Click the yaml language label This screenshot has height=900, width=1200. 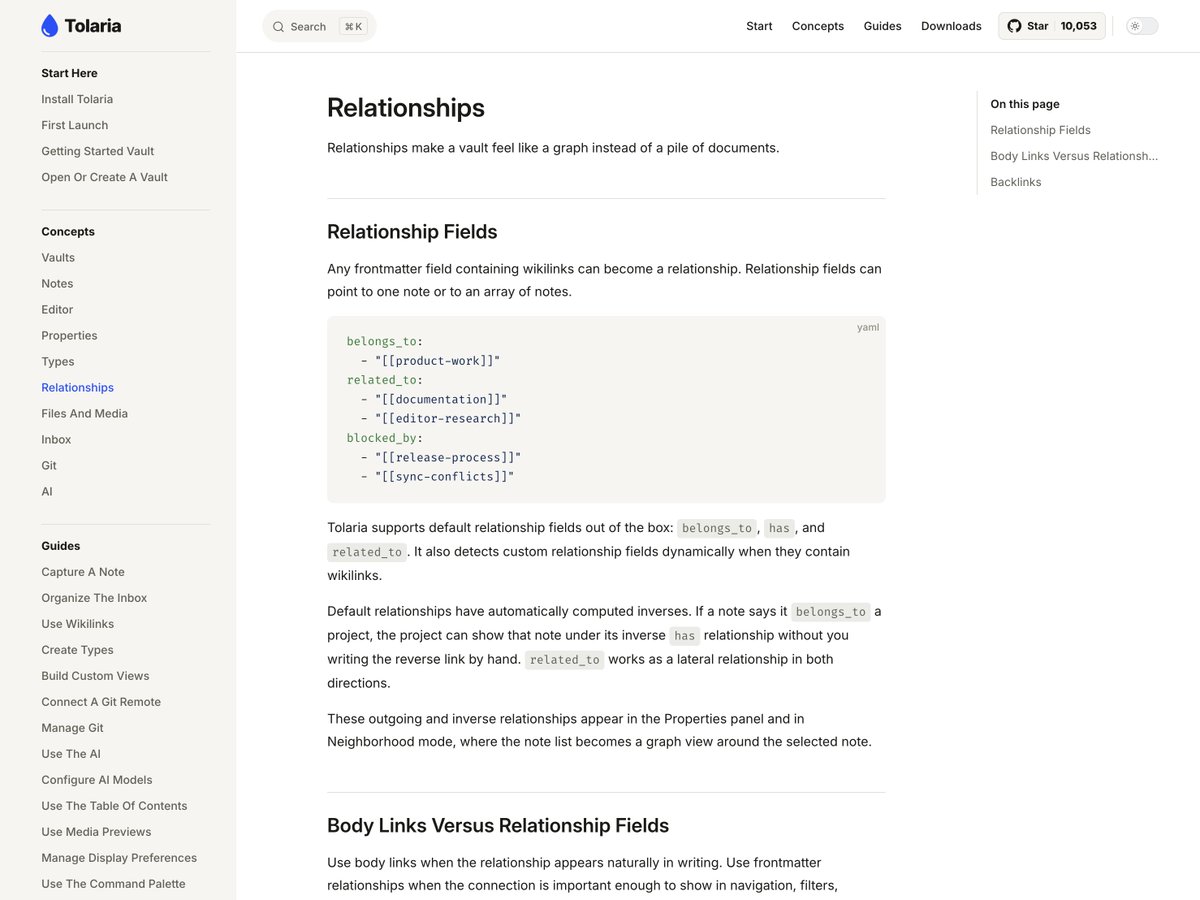pyautogui.click(x=868, y=327)
